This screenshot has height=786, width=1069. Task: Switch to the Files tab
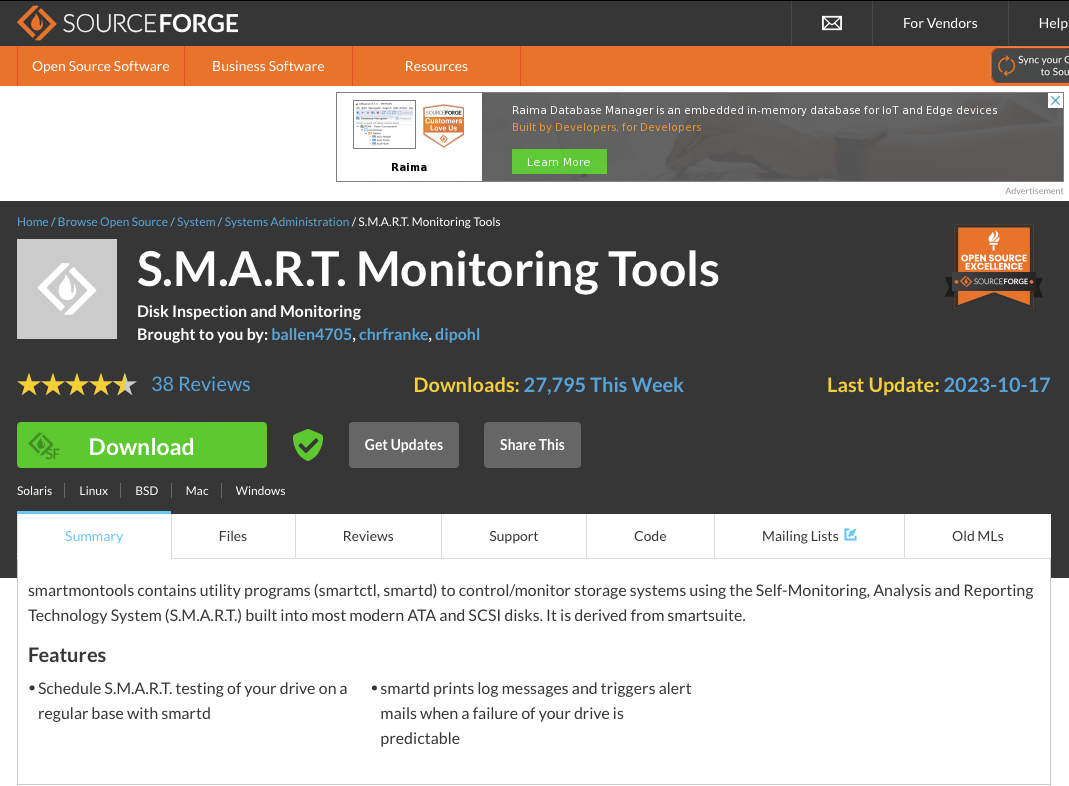233,536
